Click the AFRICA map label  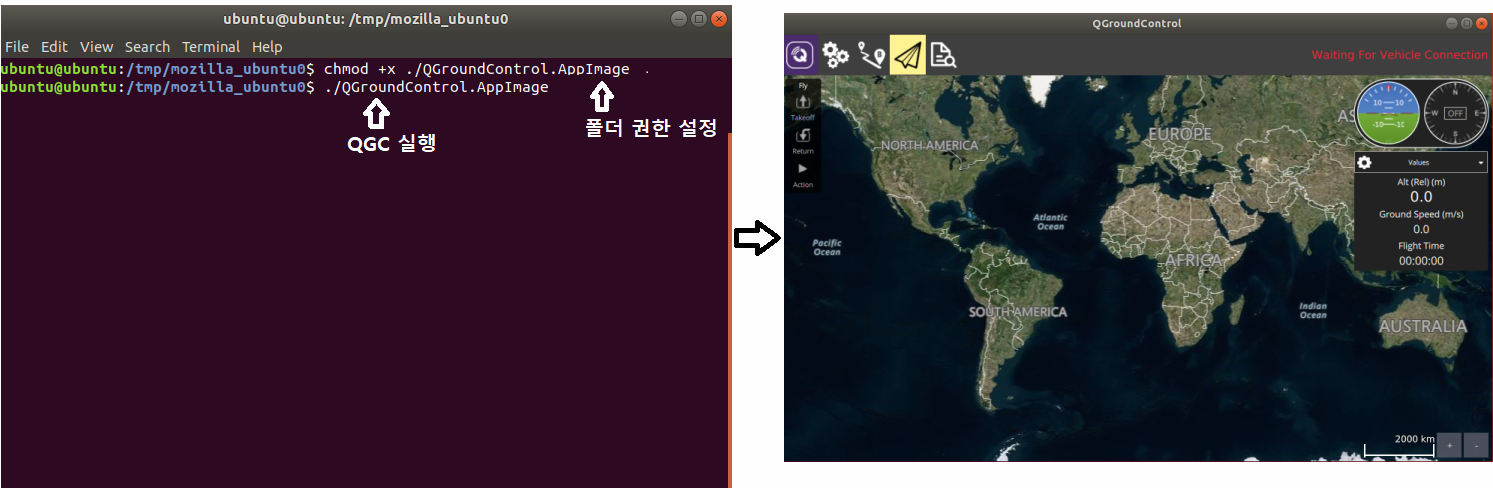pos(1193,260)
